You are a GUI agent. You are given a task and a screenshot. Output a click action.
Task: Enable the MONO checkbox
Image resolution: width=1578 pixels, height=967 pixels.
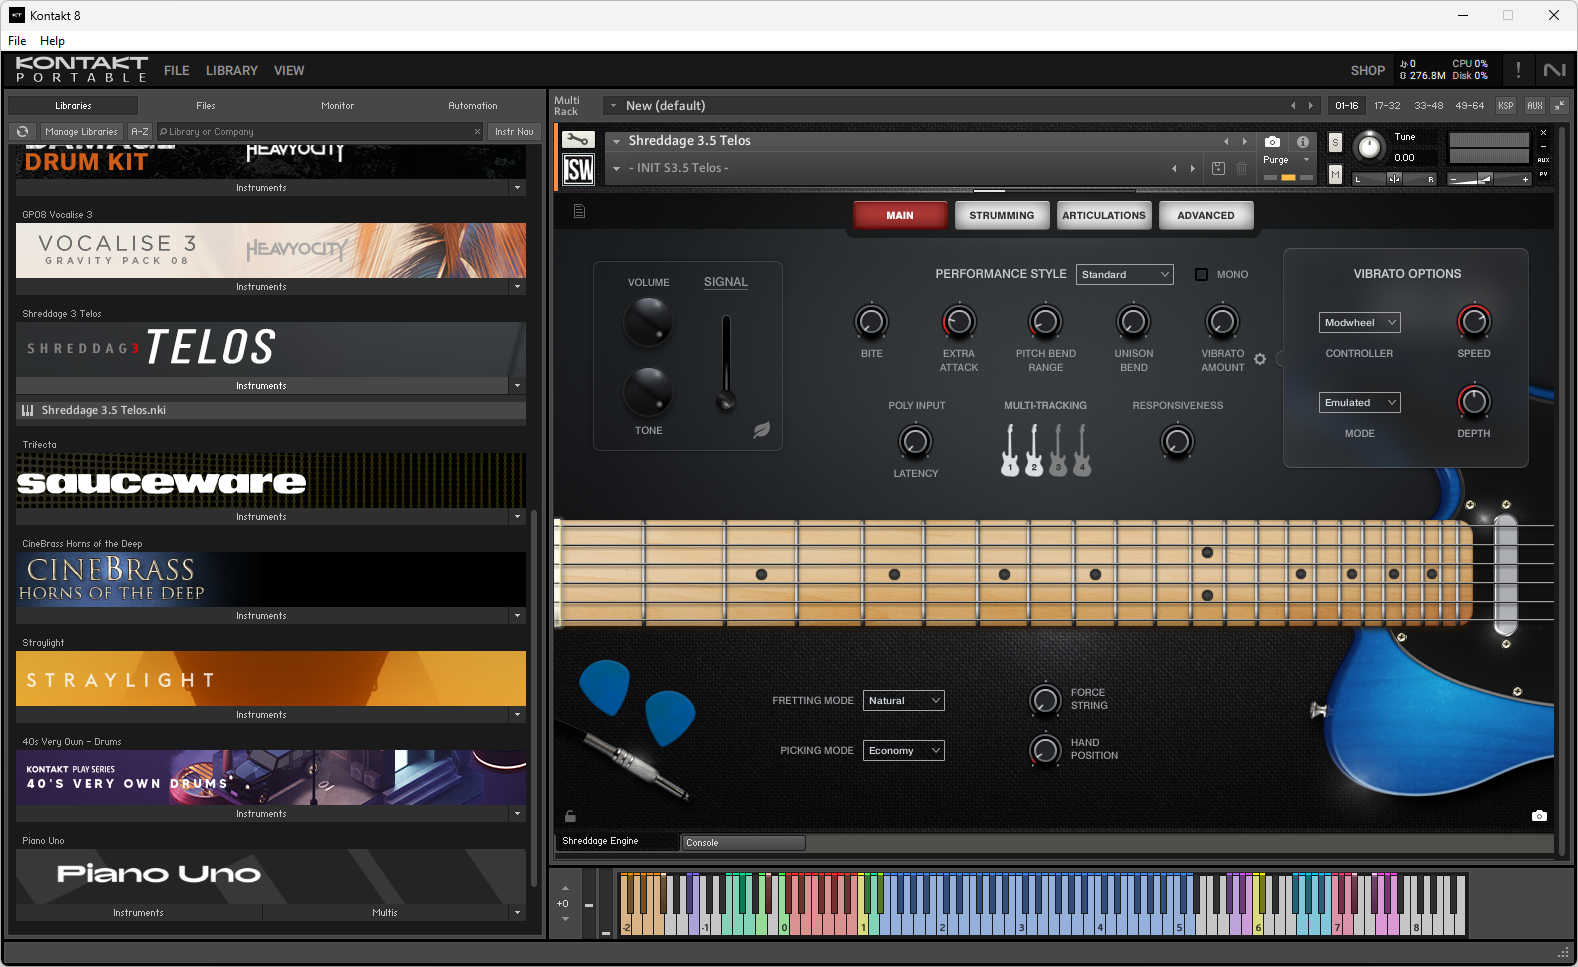coord(1202,274)
